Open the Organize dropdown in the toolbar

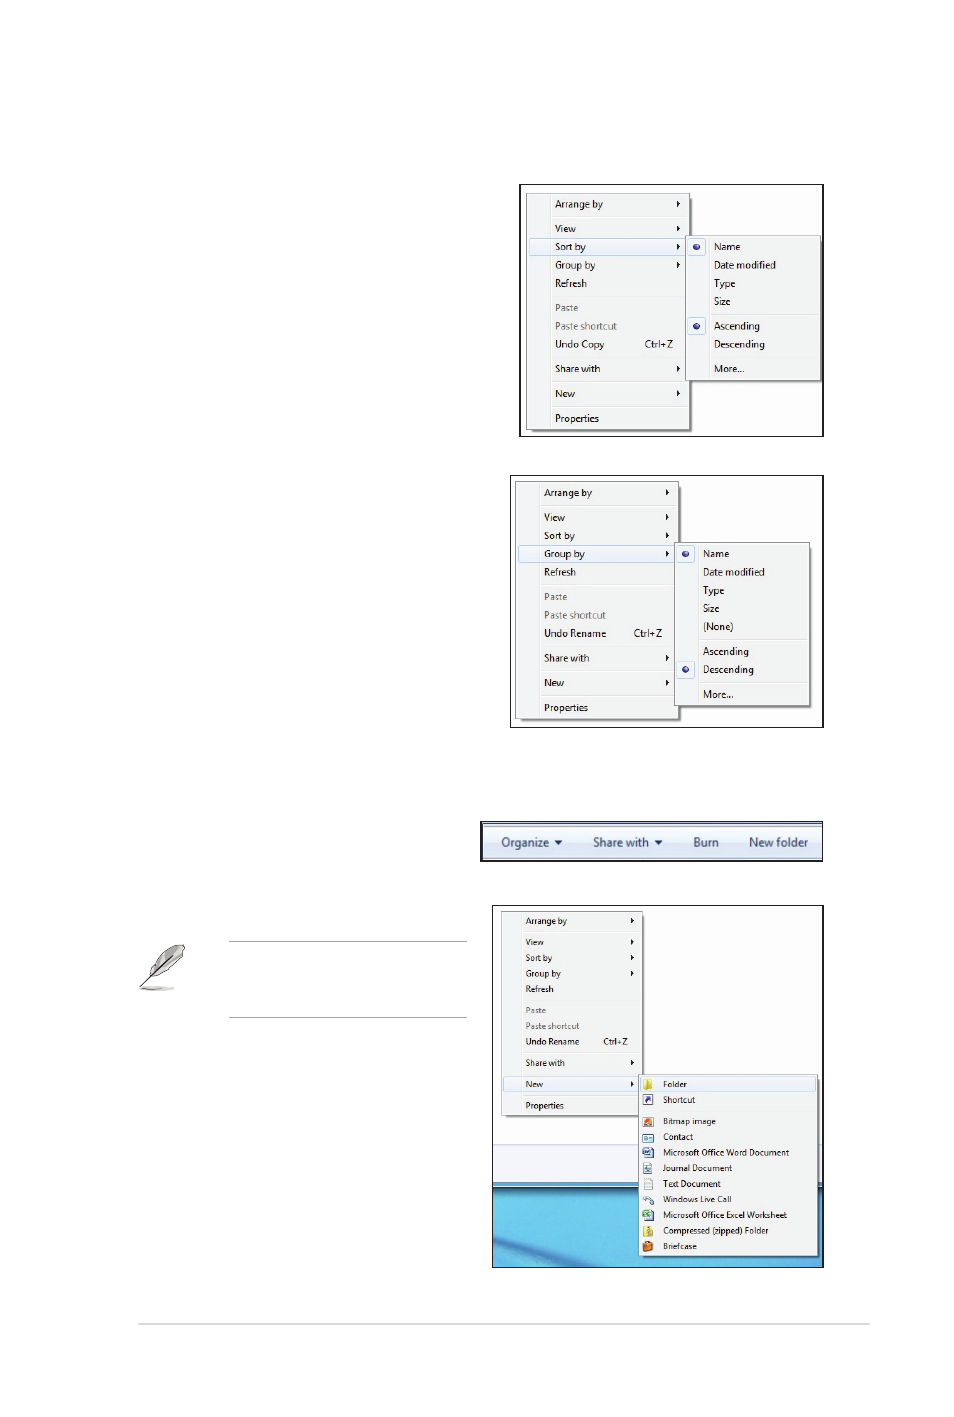pyautogui.click(x=532, y=843)
